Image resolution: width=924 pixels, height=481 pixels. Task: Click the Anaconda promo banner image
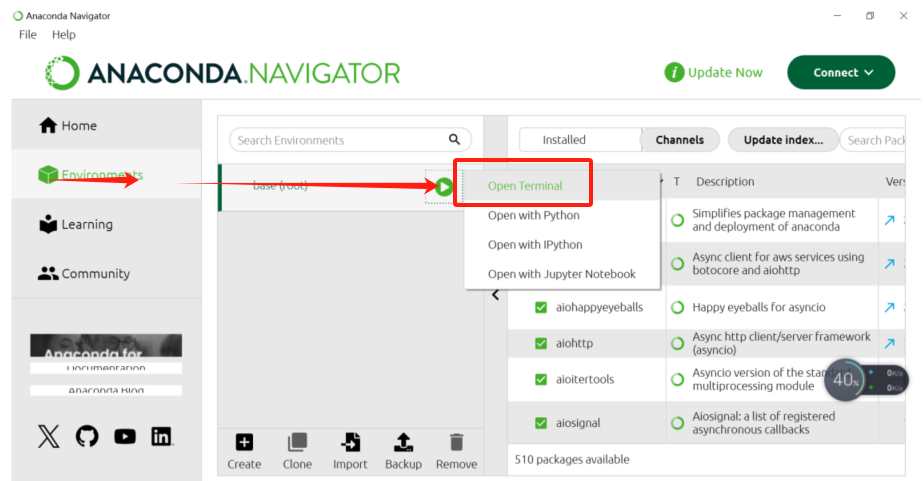106,346
